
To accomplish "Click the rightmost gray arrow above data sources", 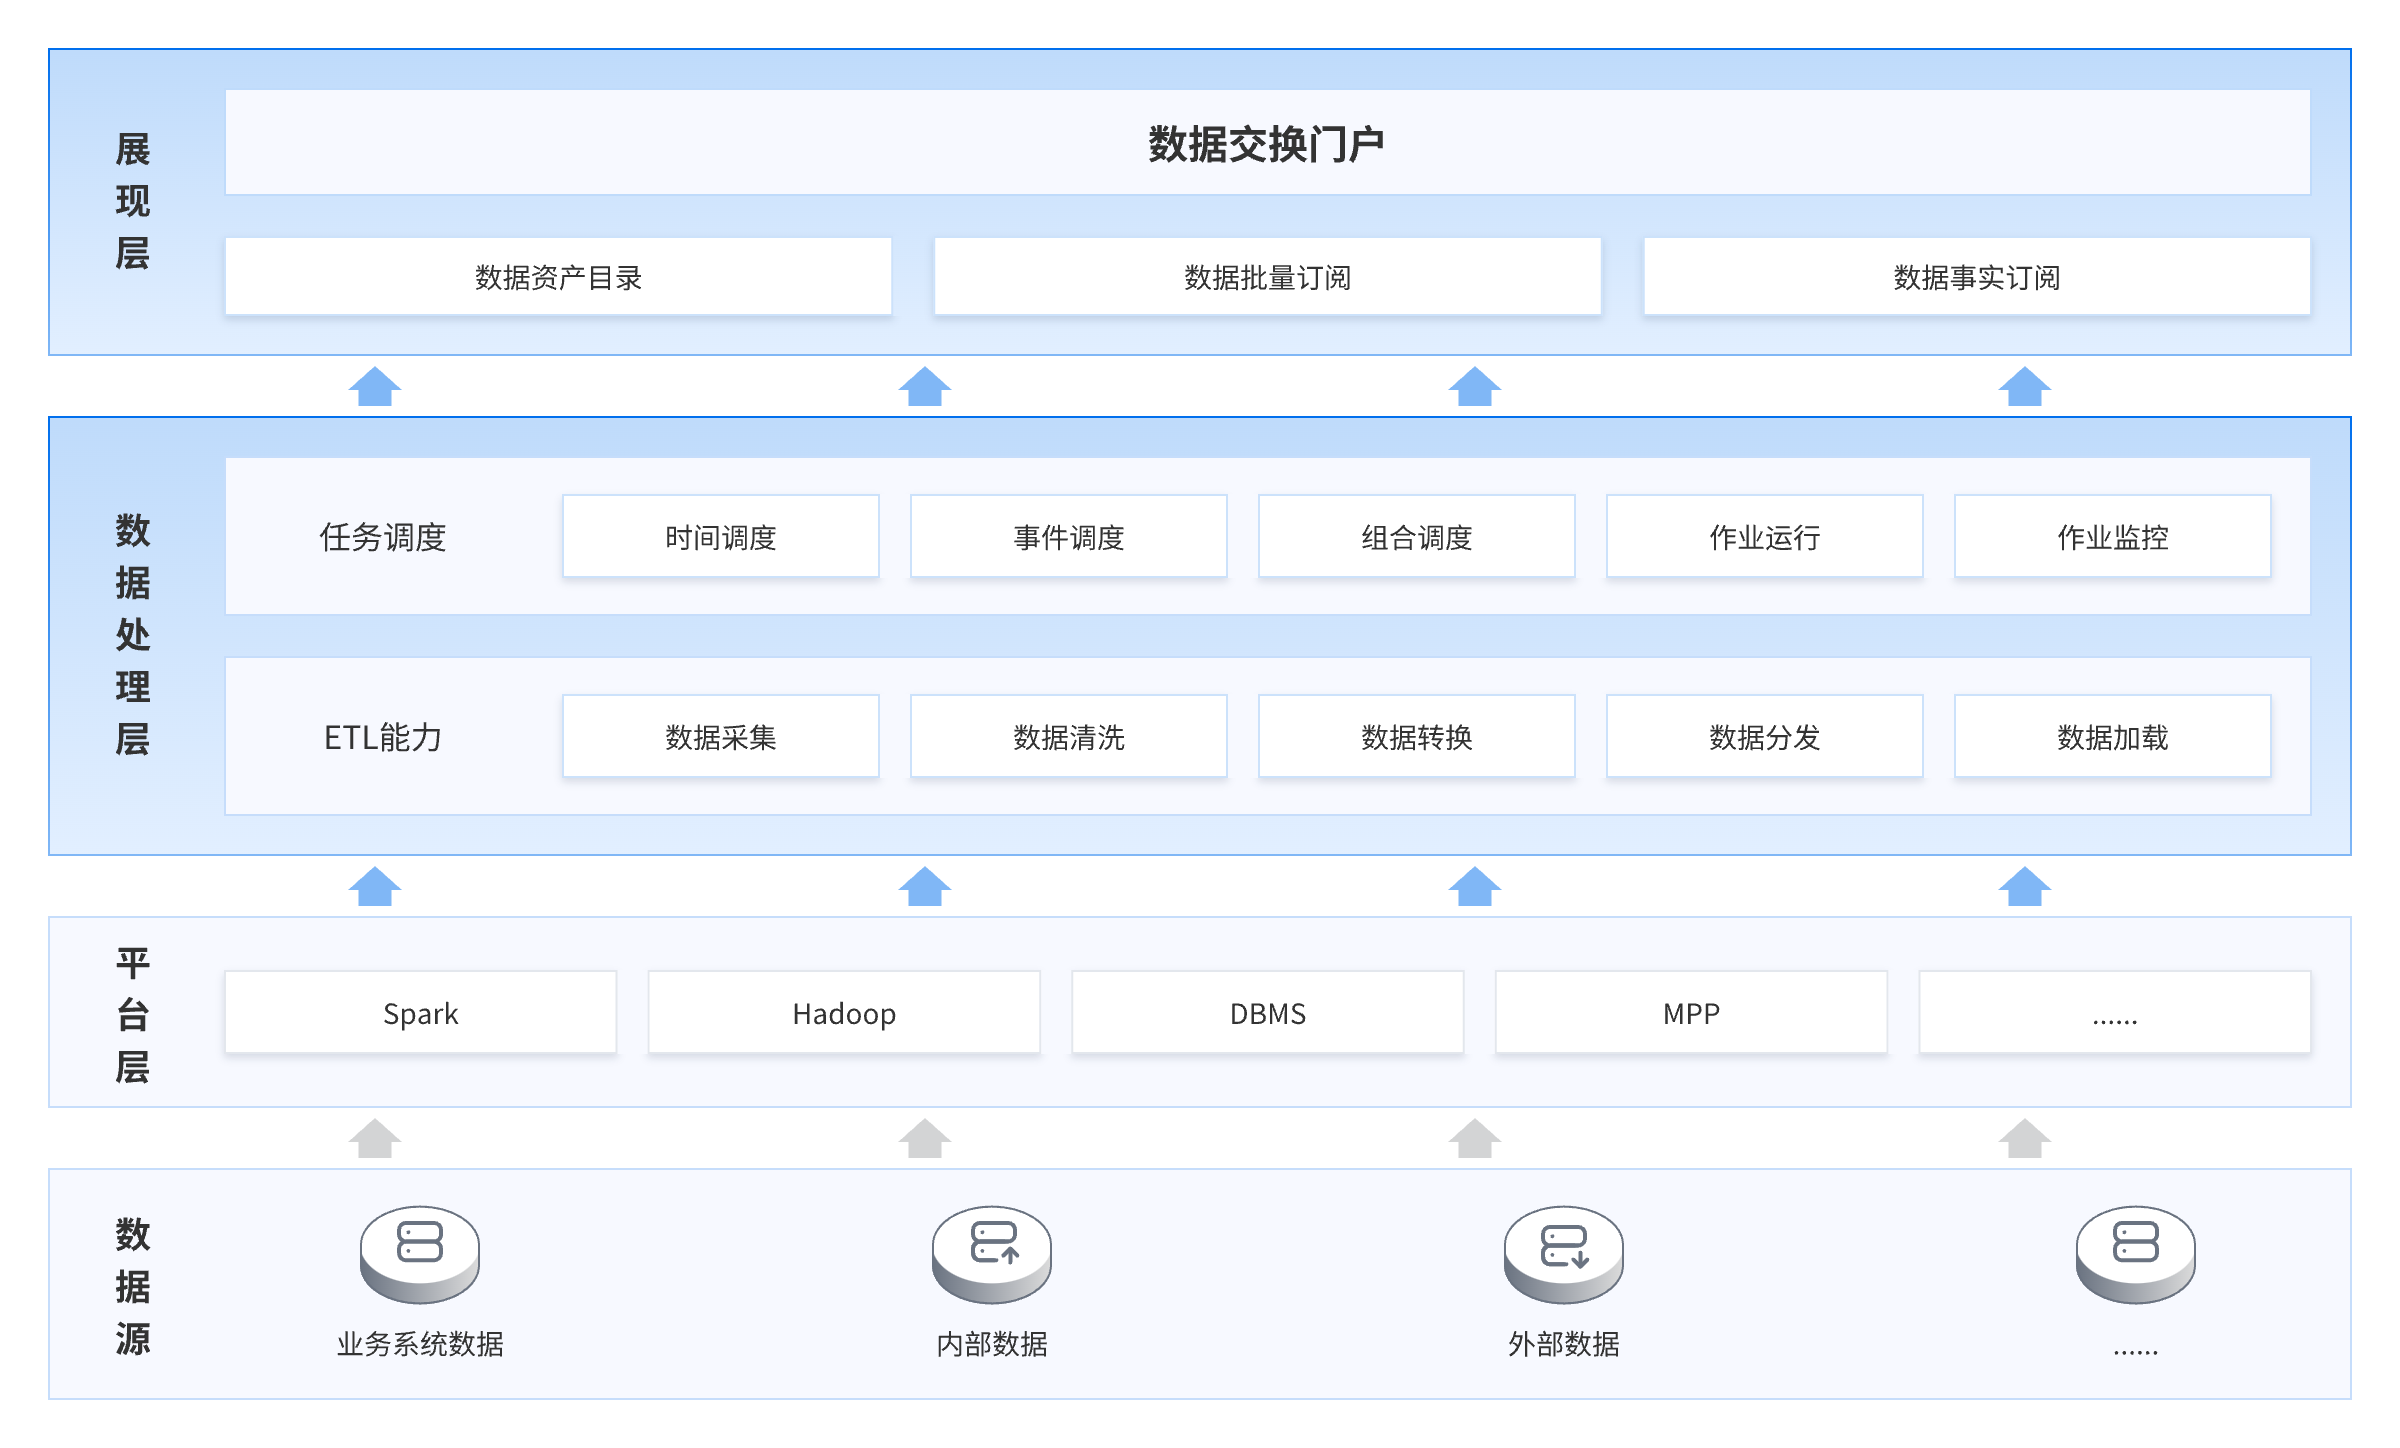I will [2025, 1139].
